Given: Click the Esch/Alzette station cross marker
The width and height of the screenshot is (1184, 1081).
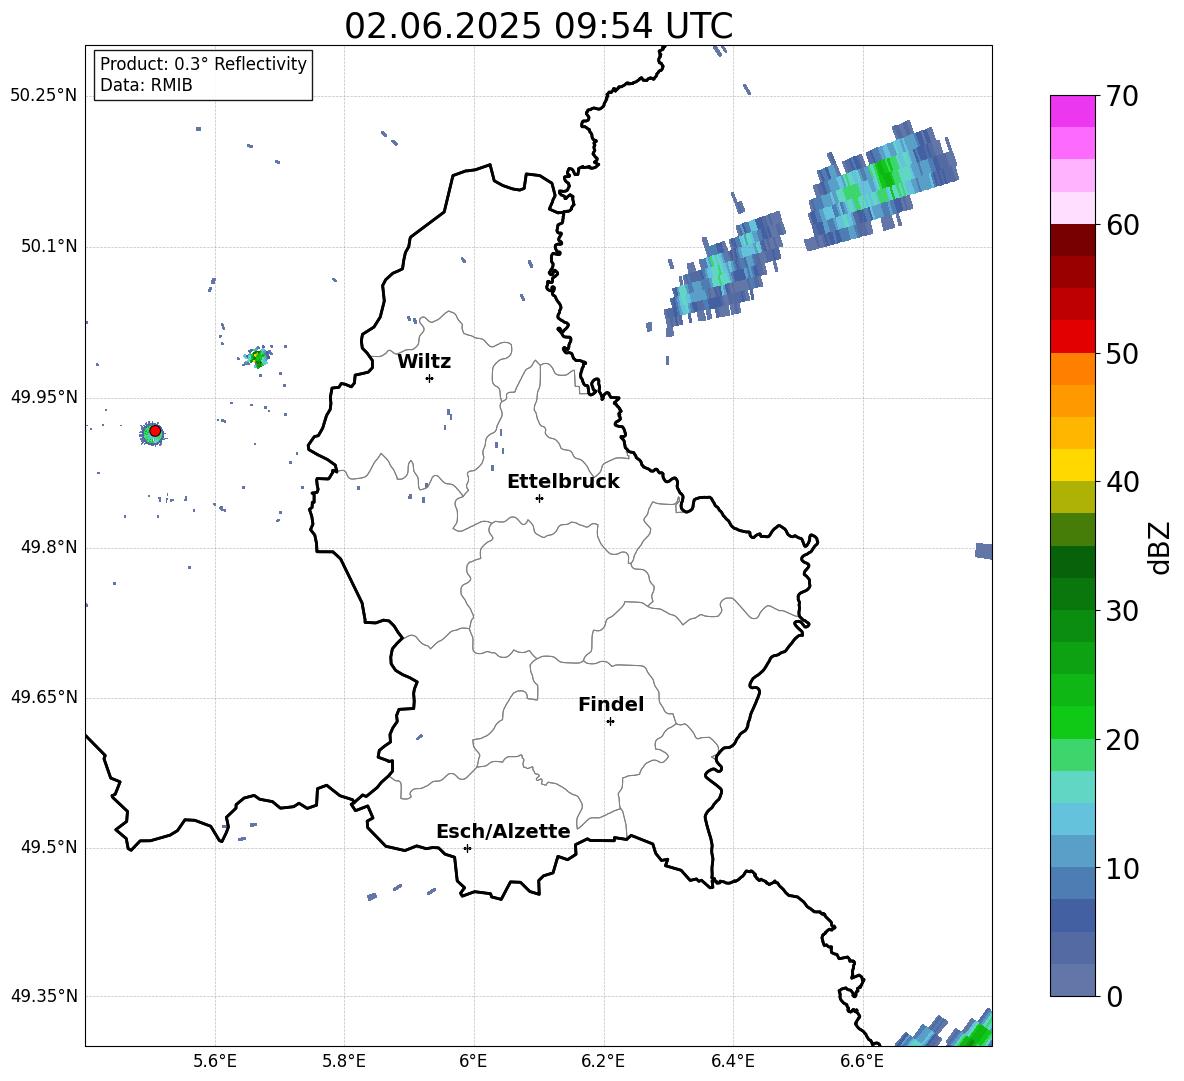Looking at the screenshot, I should (x=467, y=848).
